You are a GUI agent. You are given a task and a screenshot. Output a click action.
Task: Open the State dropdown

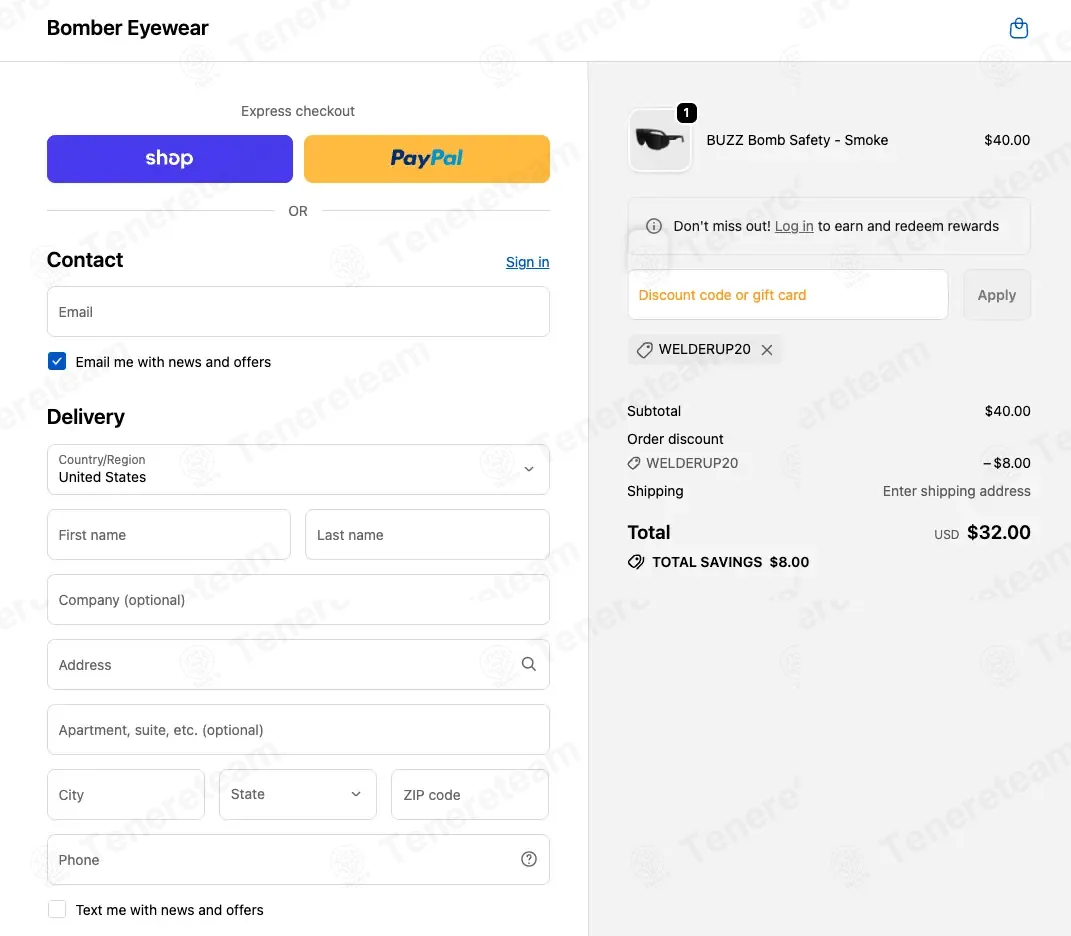(297, 795)
